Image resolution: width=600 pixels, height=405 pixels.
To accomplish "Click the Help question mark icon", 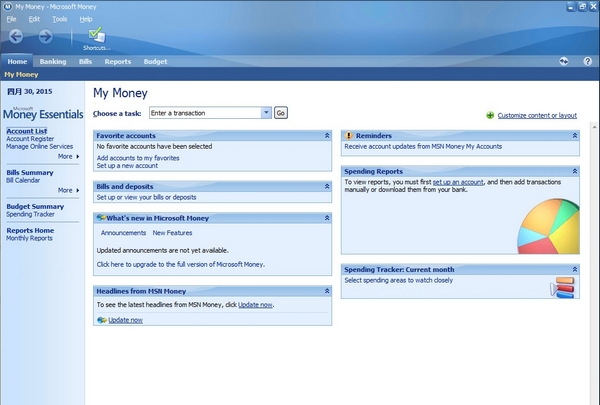I will click(588, 61).
